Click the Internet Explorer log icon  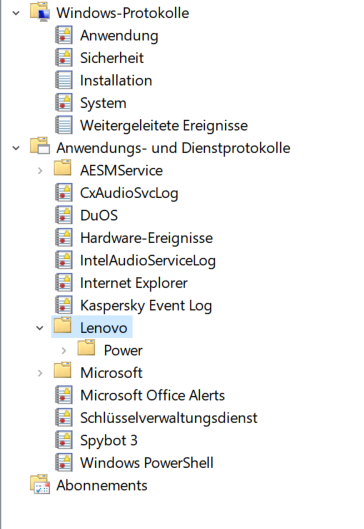63,283
